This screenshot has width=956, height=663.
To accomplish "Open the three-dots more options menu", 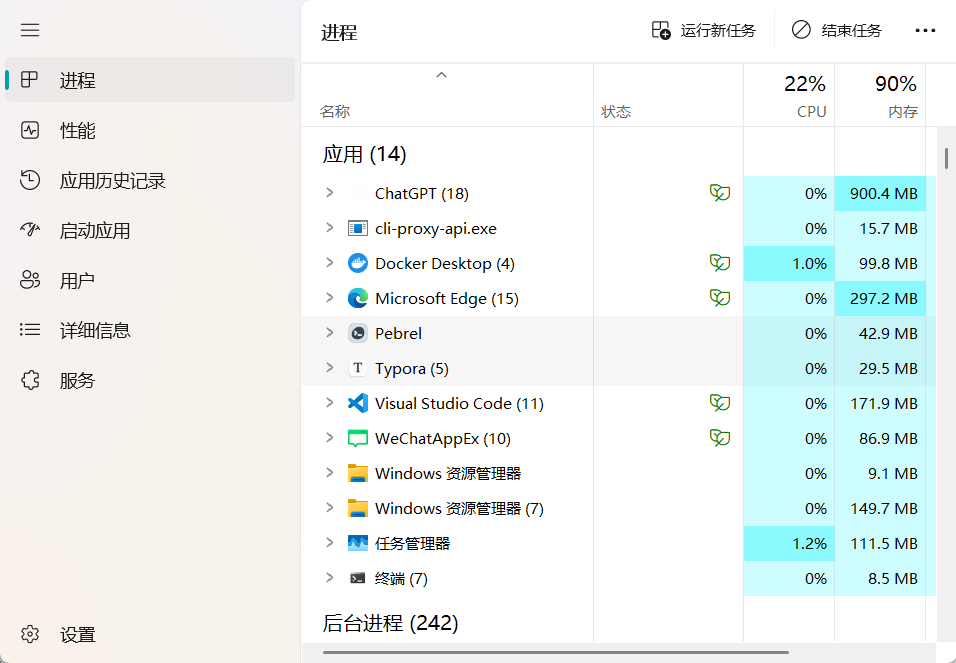I will [x=925, y=30].
